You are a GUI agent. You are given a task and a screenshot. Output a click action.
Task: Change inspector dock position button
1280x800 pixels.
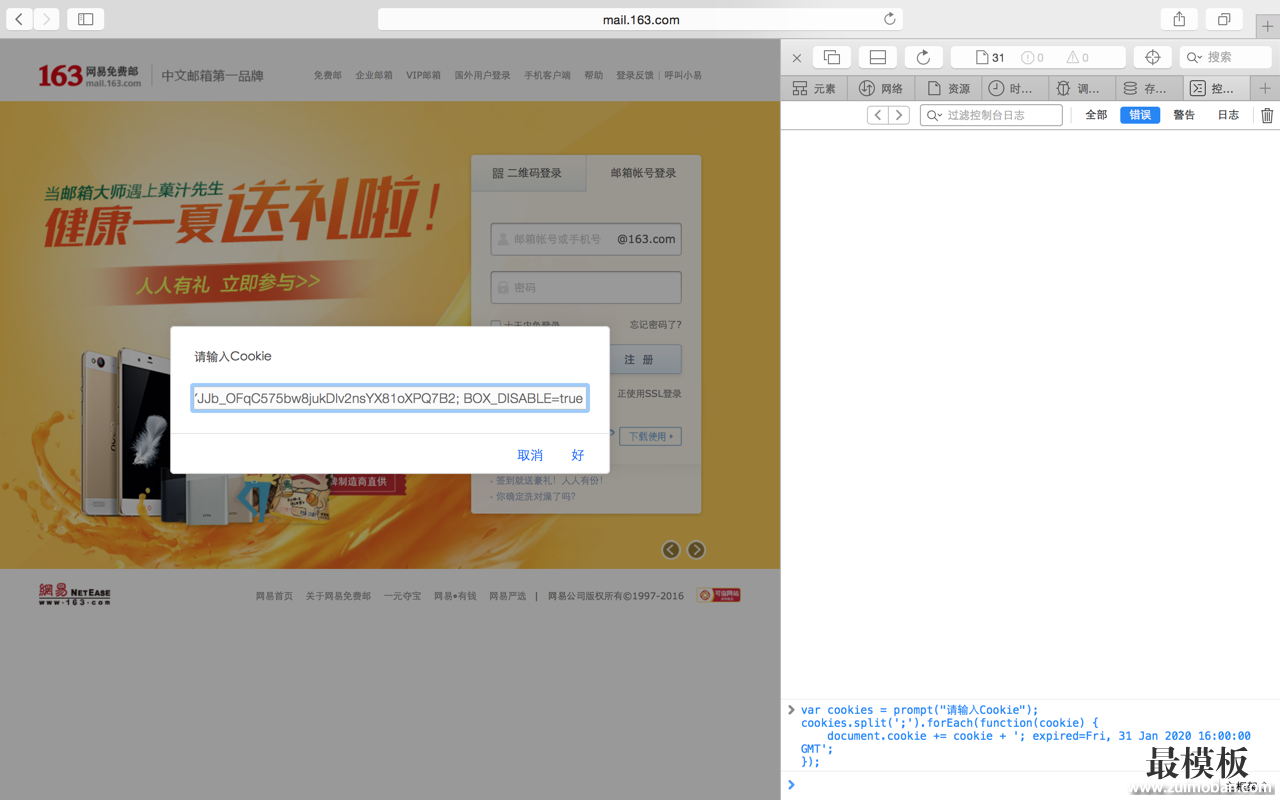(878, 57)
